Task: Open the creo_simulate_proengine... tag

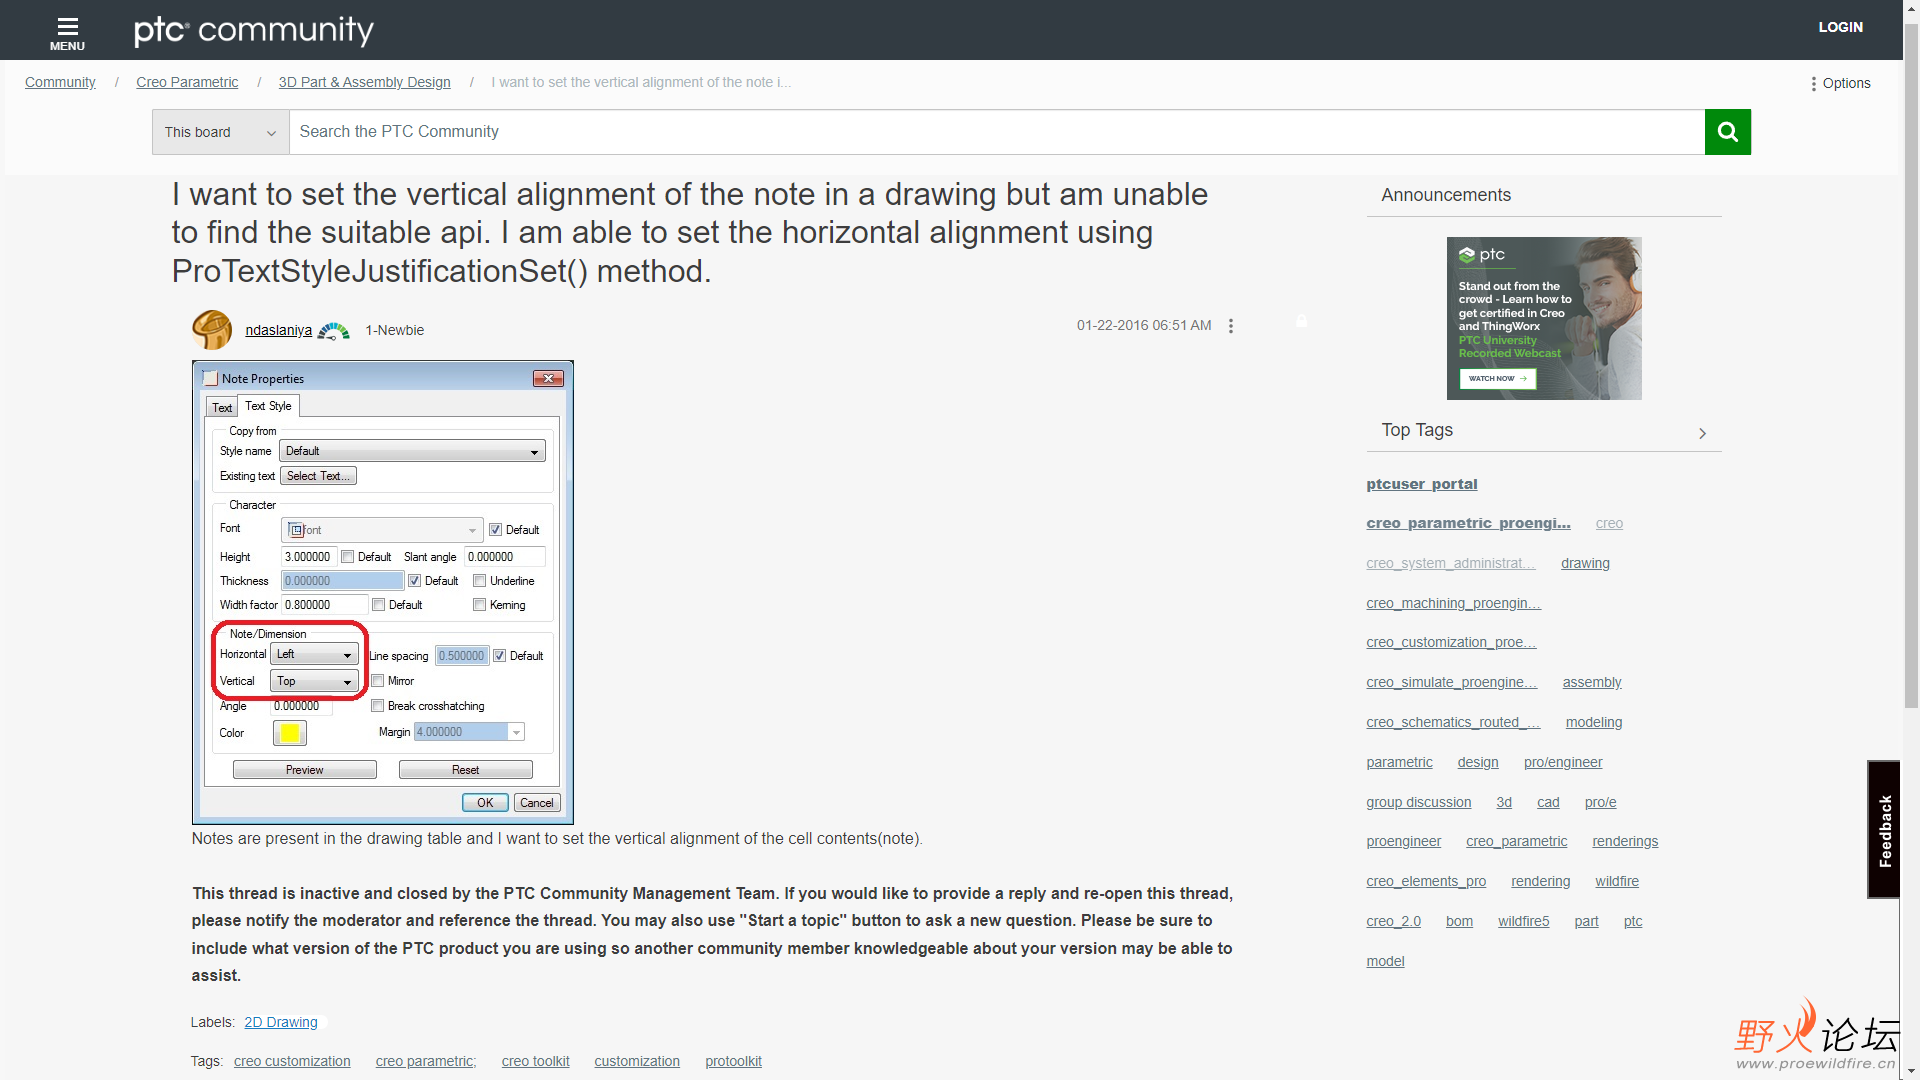Action: (x=1451, y=682)
